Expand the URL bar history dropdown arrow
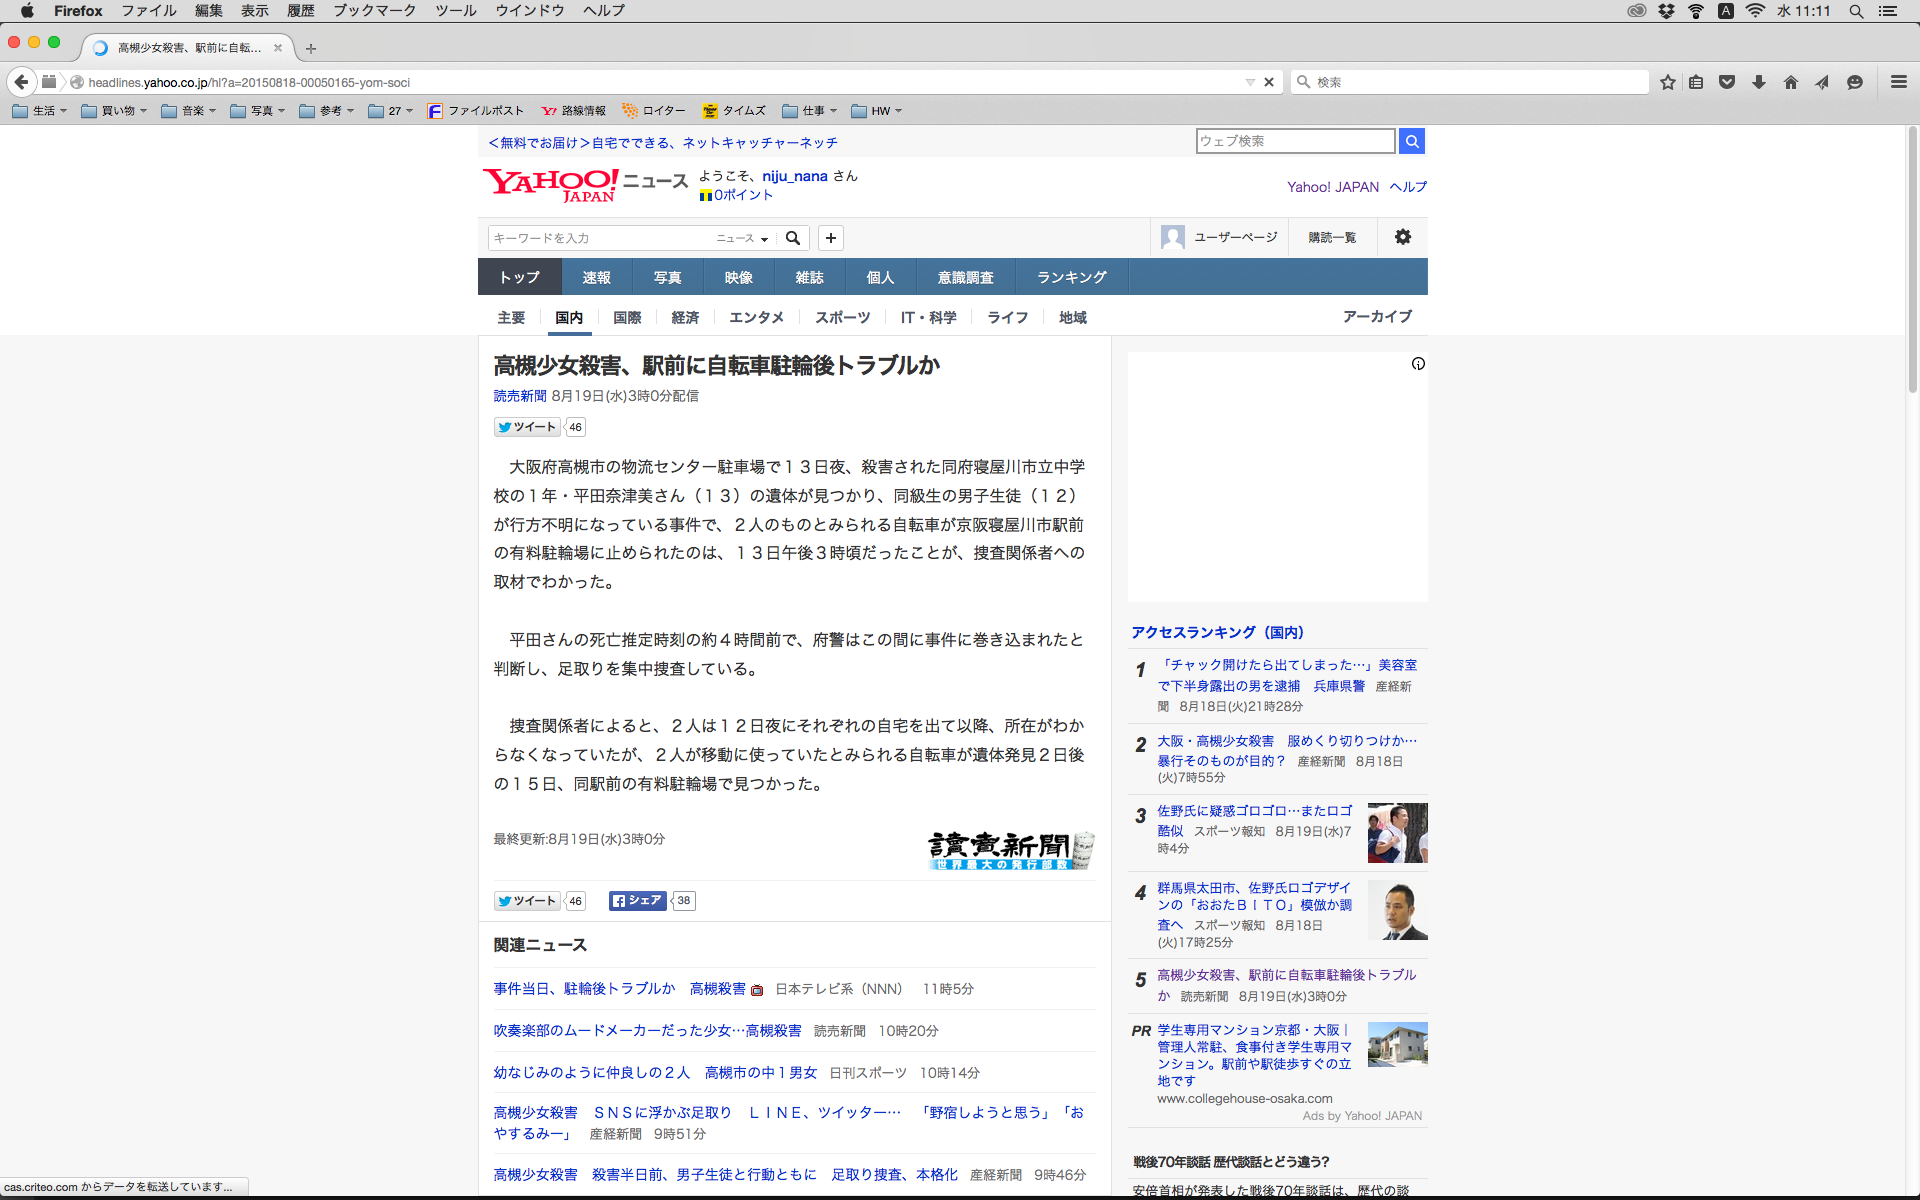Viewport: 1920px width, 1200px height. (x=1250, y=82)
